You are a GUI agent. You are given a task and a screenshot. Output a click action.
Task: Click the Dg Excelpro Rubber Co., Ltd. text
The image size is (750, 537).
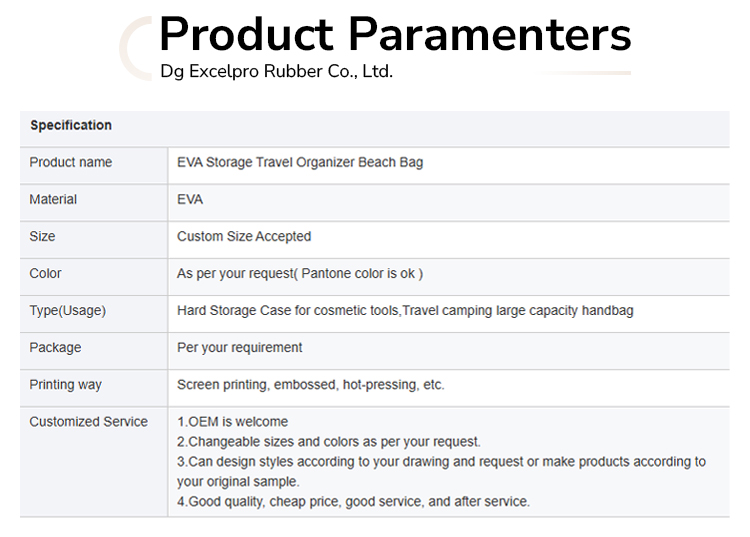tap(276, 72)
